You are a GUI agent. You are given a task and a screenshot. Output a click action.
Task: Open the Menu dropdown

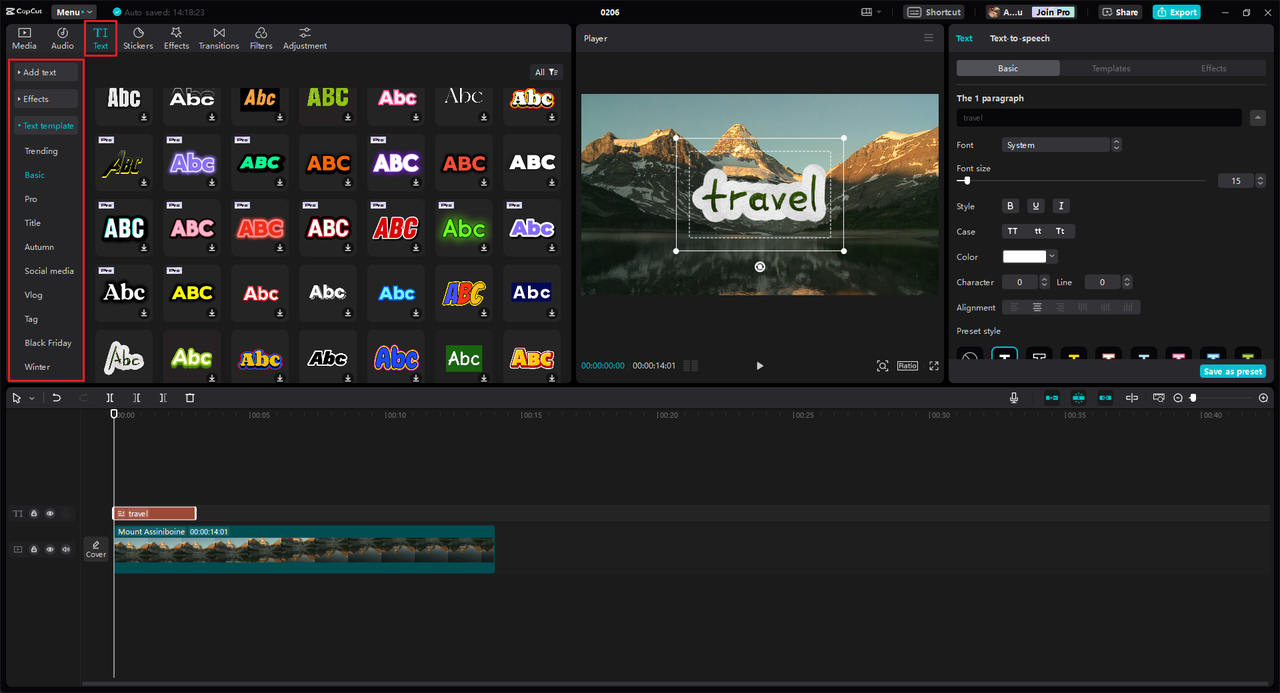click(75, 12)
